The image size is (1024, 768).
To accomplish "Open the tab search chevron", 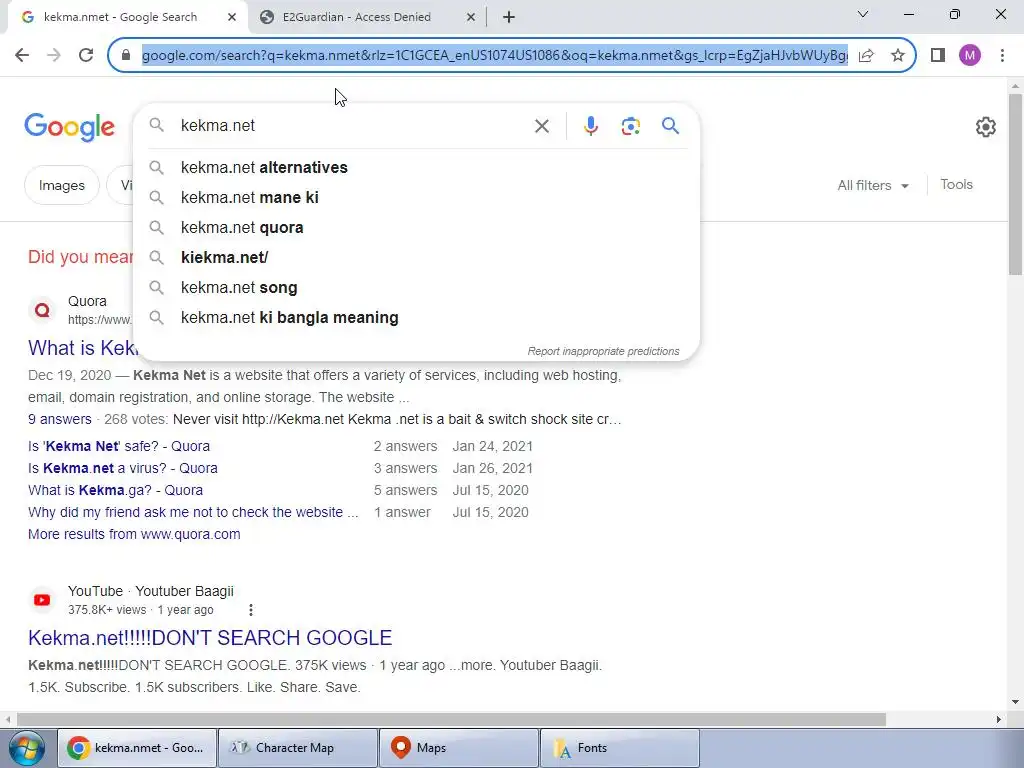I will pyautogui.click(x=863, y=14).
